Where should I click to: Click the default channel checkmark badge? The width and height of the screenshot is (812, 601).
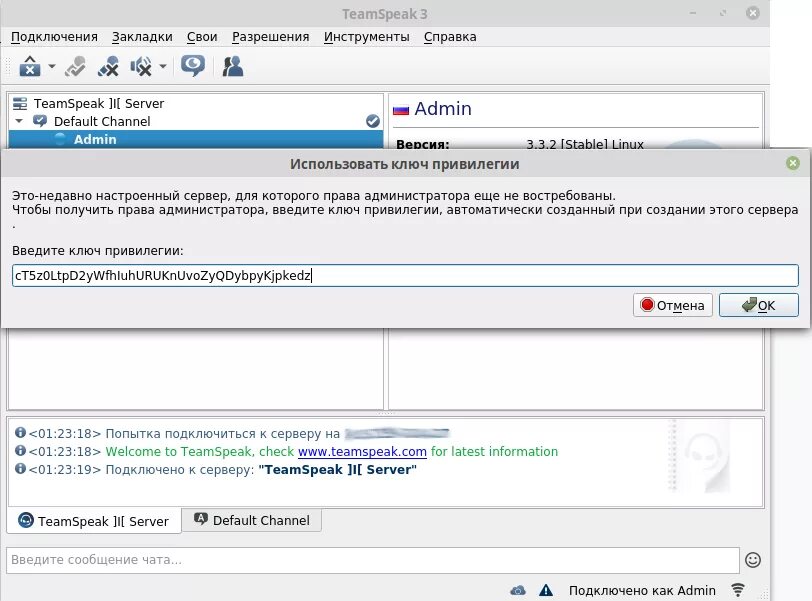coord(372,121)
